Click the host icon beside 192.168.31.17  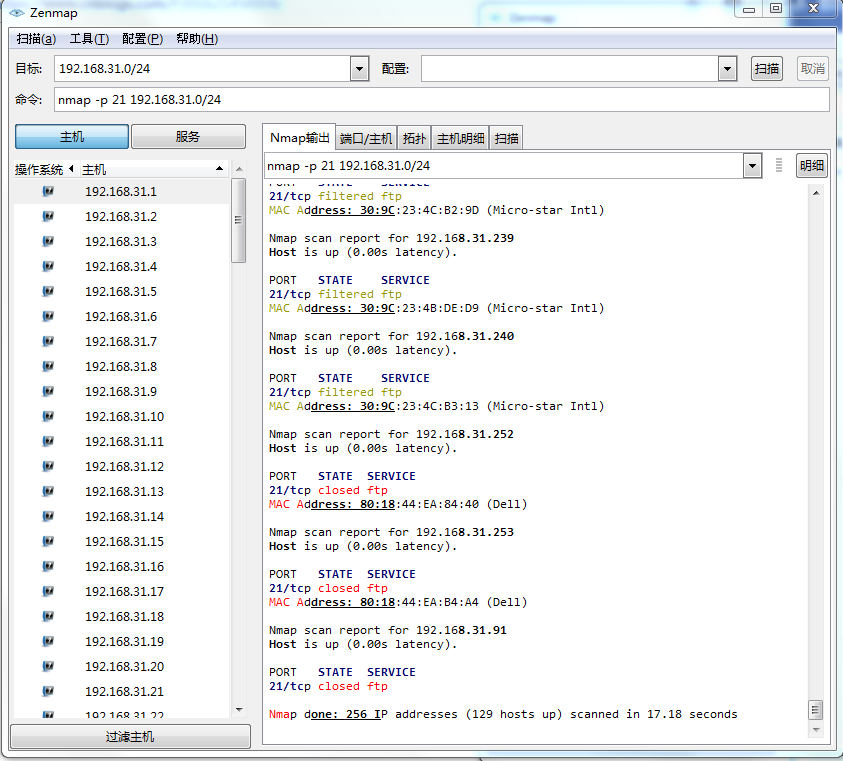point(48,591)
